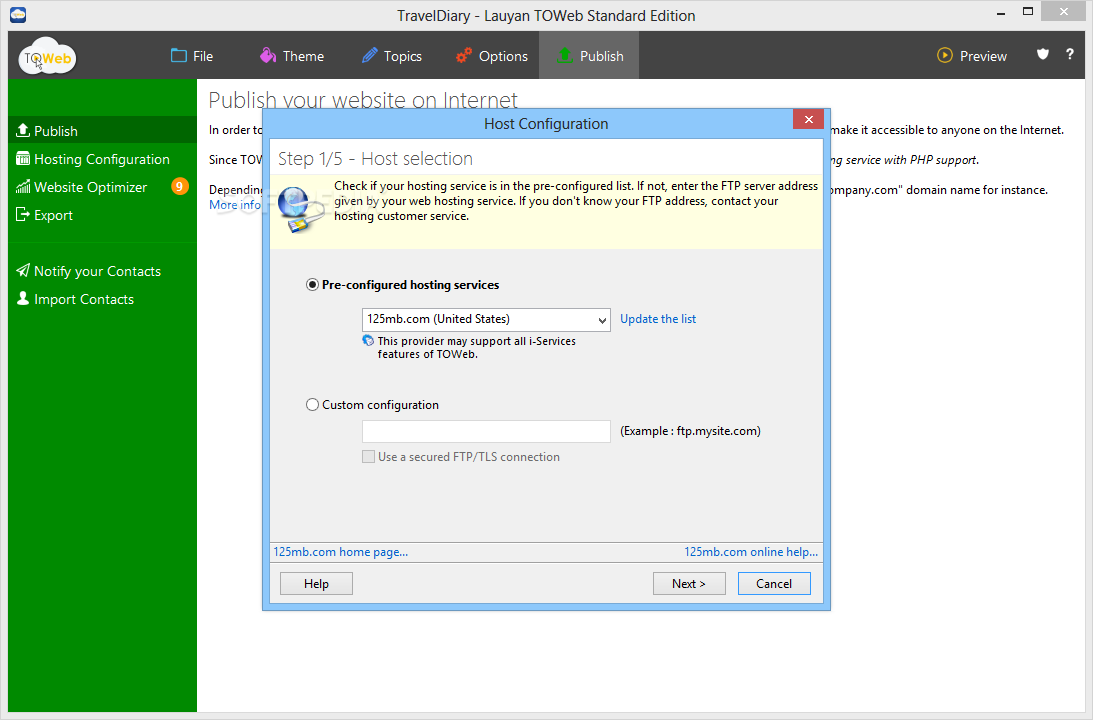Open the File menu

coord(192,56)
